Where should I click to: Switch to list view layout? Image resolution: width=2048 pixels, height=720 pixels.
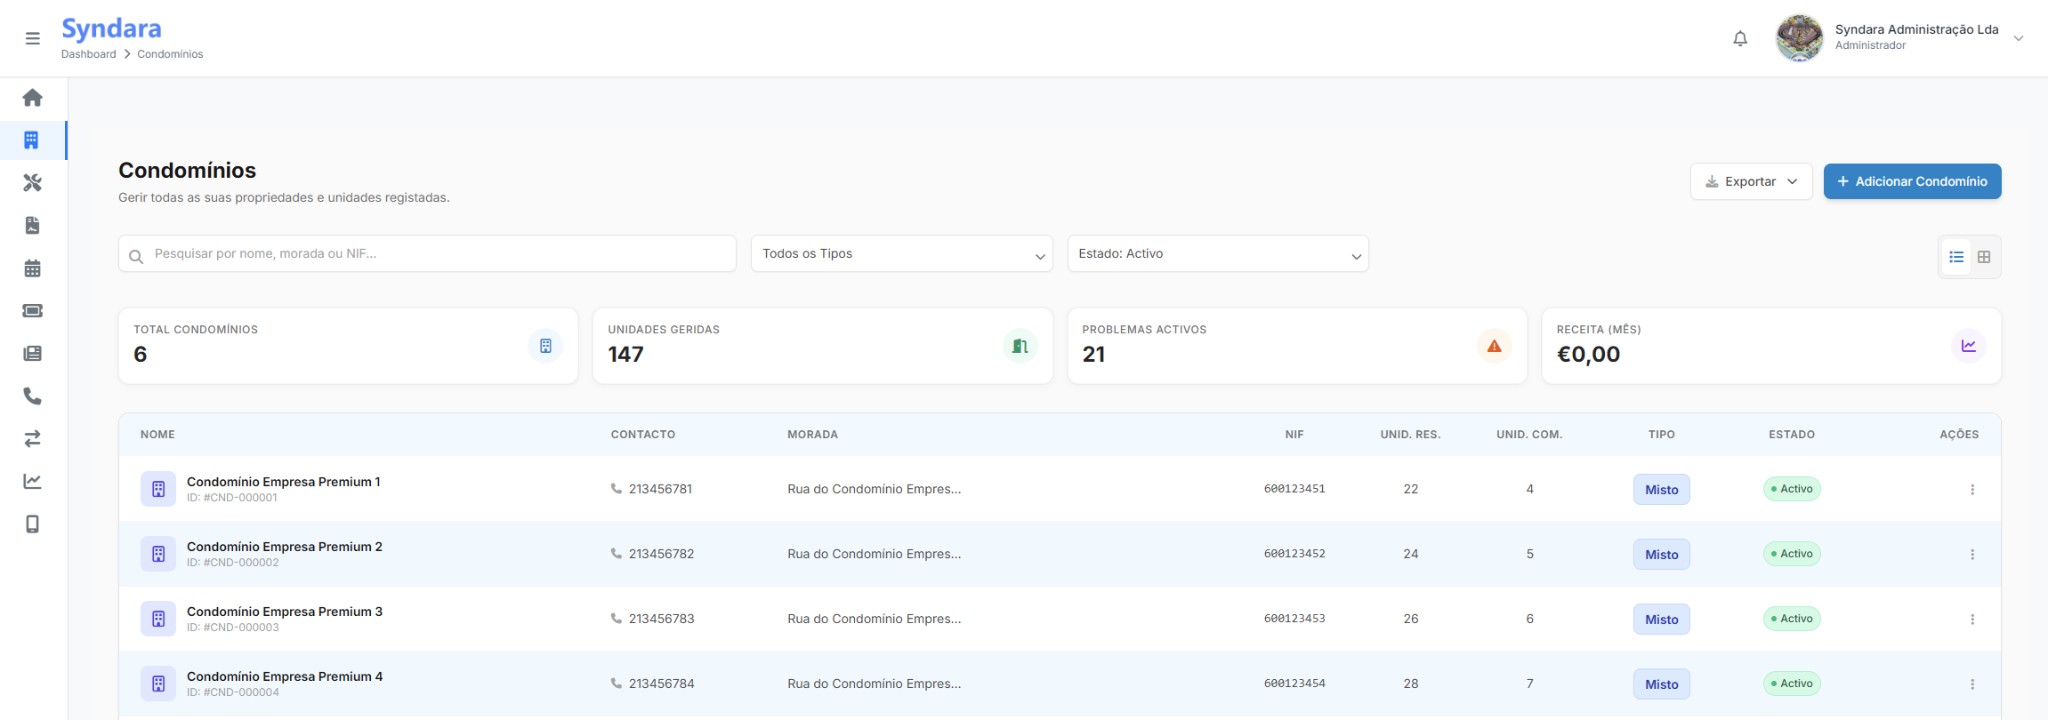pos(1956,257)
